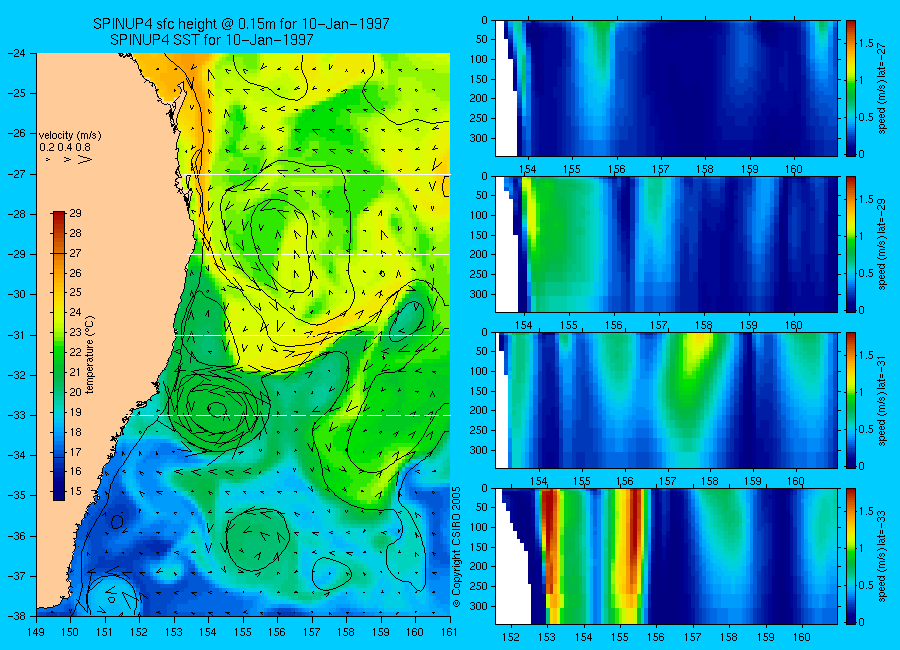The height and width of the screenshot is (650, 900).
Task: Select the lat=-27 speed cross-section panel
Action: (x=666, y=88)
